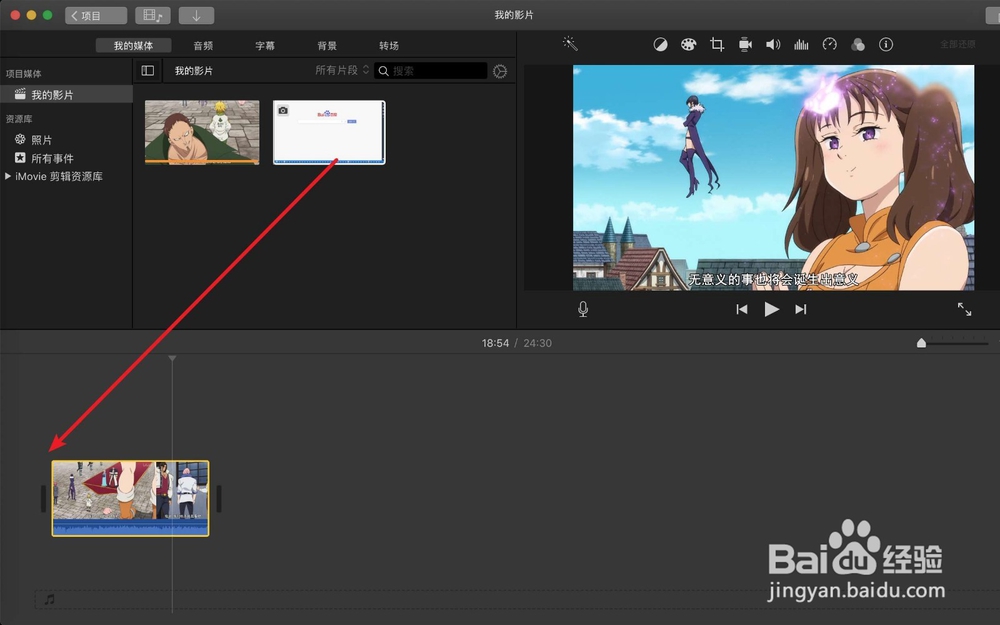Select the timeline video clip
1000x625 pixels.
[130, 498]
